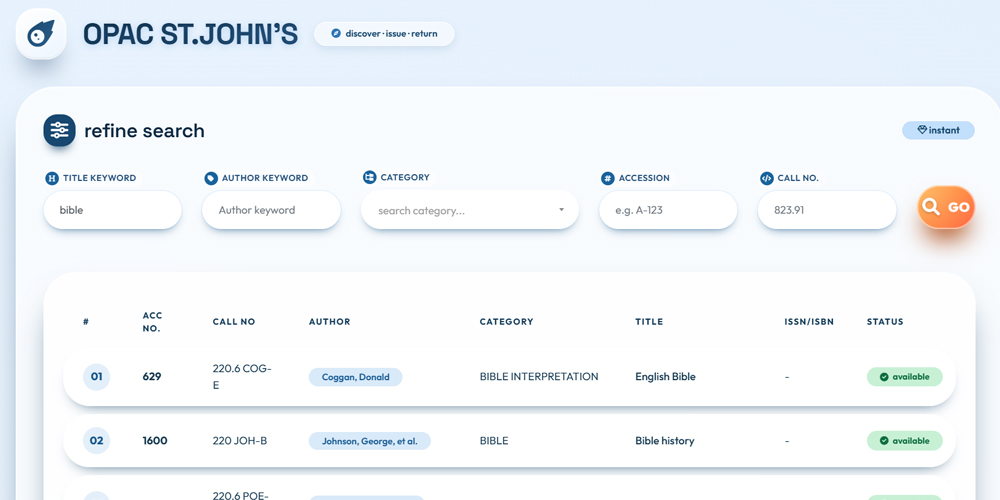Click the row number 02 badge

coord(96,441)
